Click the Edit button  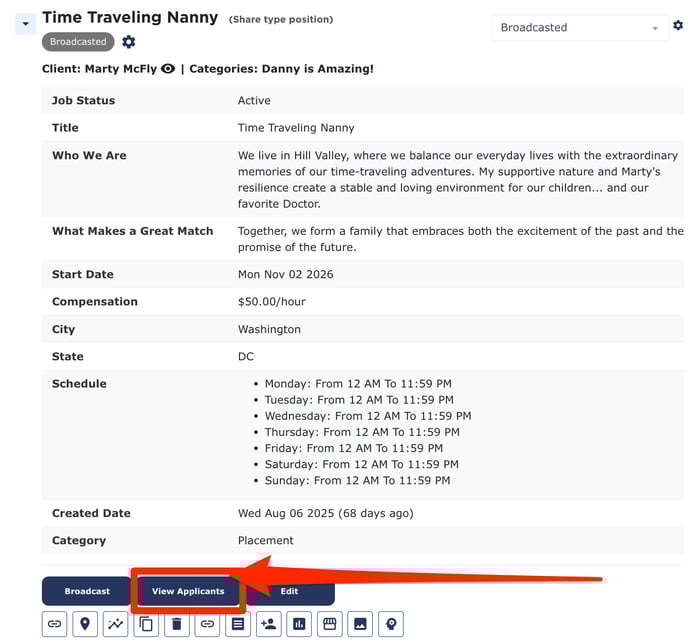pos(289,591)
